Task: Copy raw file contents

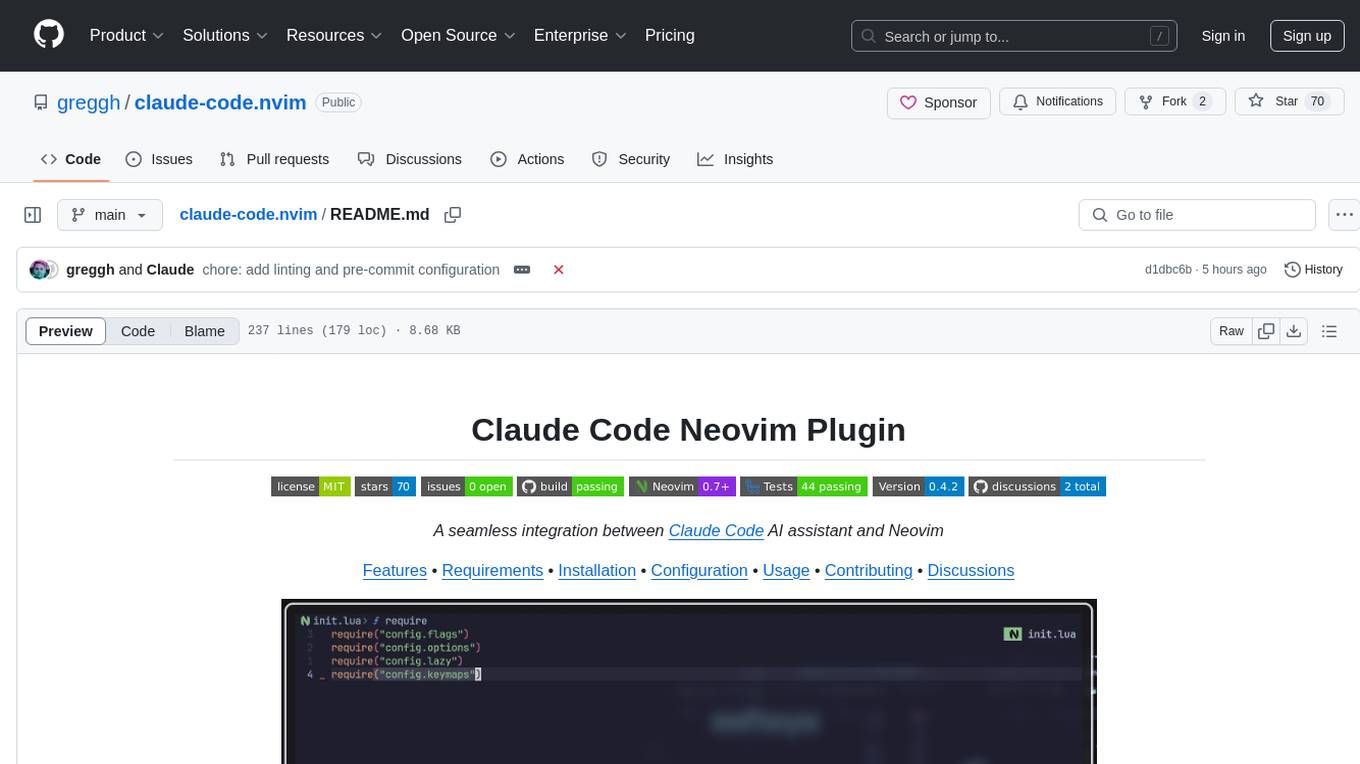Action: tap(1267, 331)
